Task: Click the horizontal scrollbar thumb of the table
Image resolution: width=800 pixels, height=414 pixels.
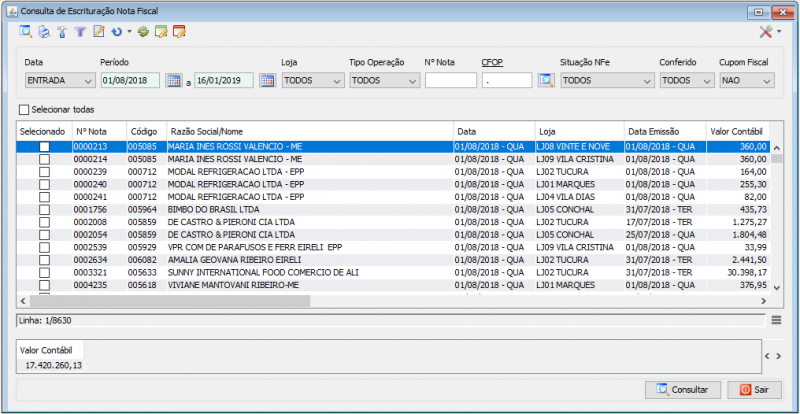Action: pos(169,301)
